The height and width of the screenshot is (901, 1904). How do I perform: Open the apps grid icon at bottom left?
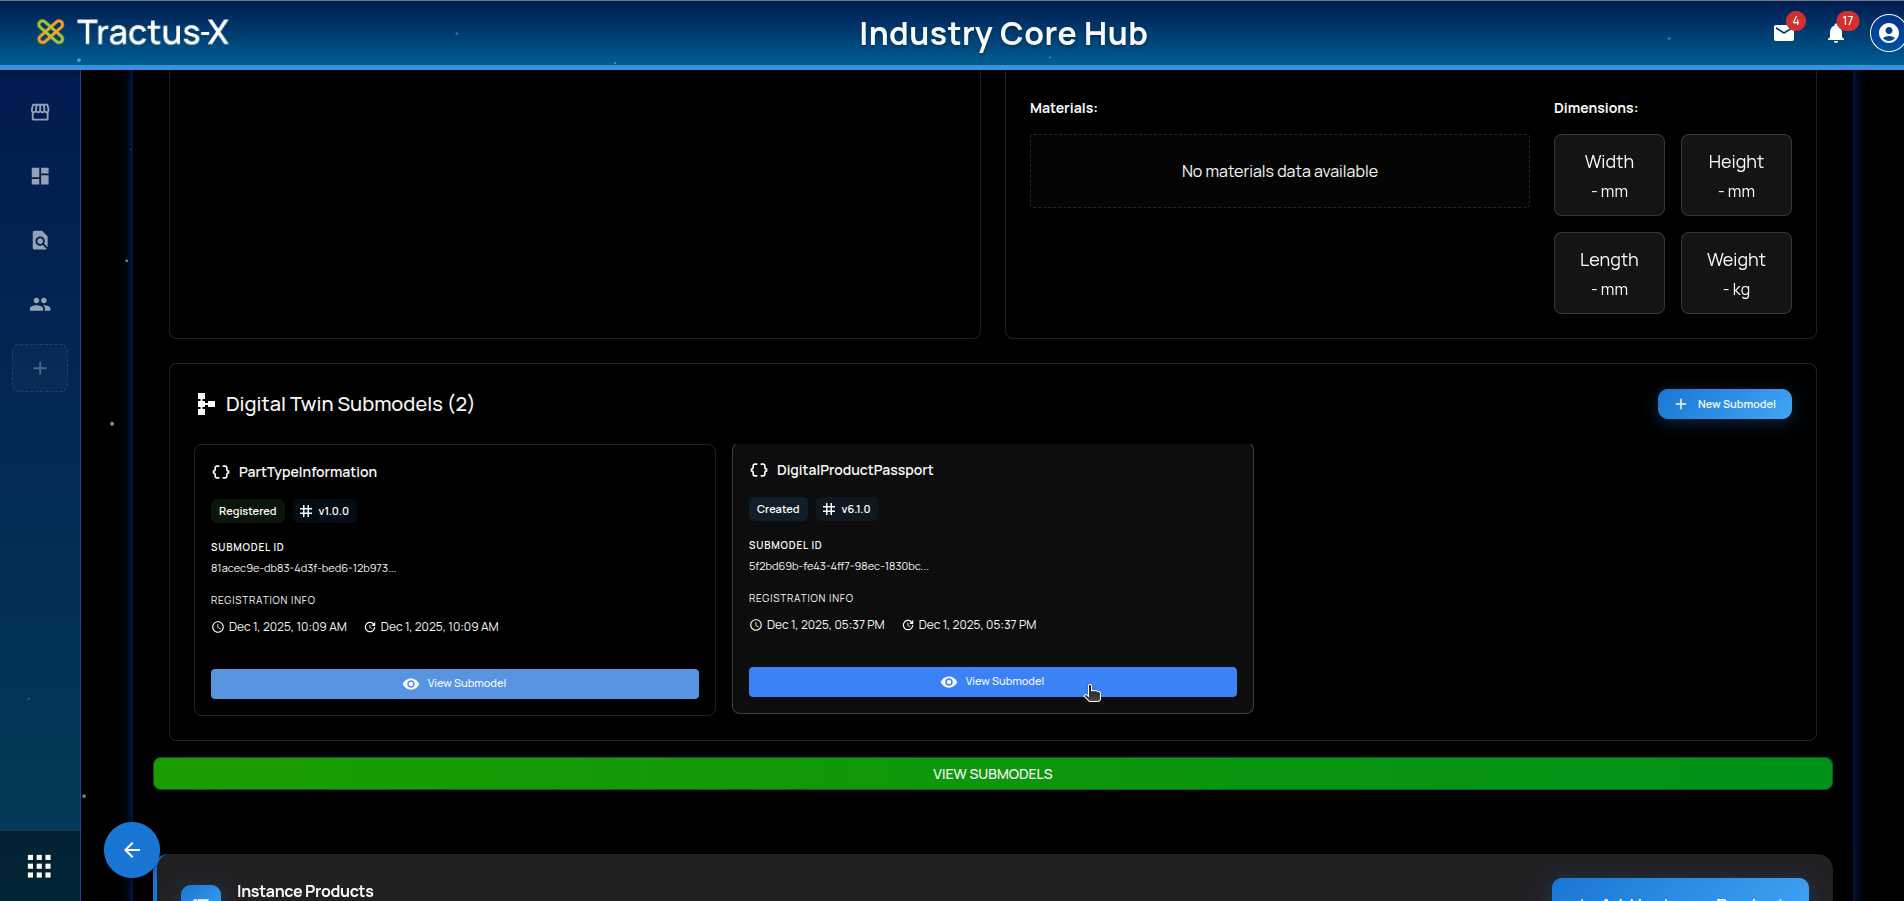pyautogui.click(x=40, y=866)
